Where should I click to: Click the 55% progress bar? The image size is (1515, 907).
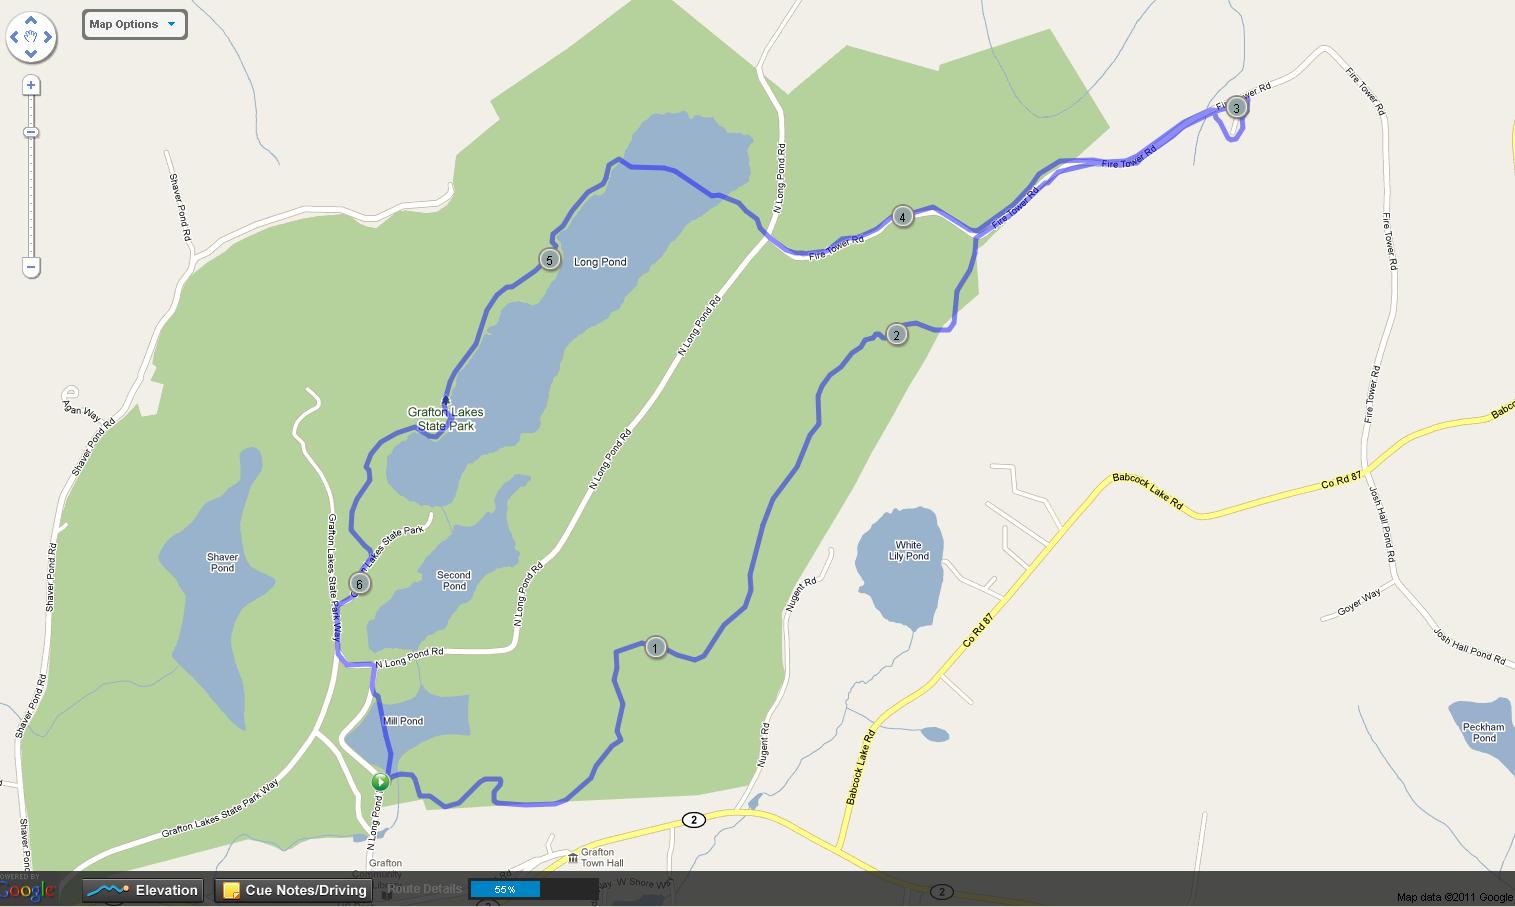[534, 889]
